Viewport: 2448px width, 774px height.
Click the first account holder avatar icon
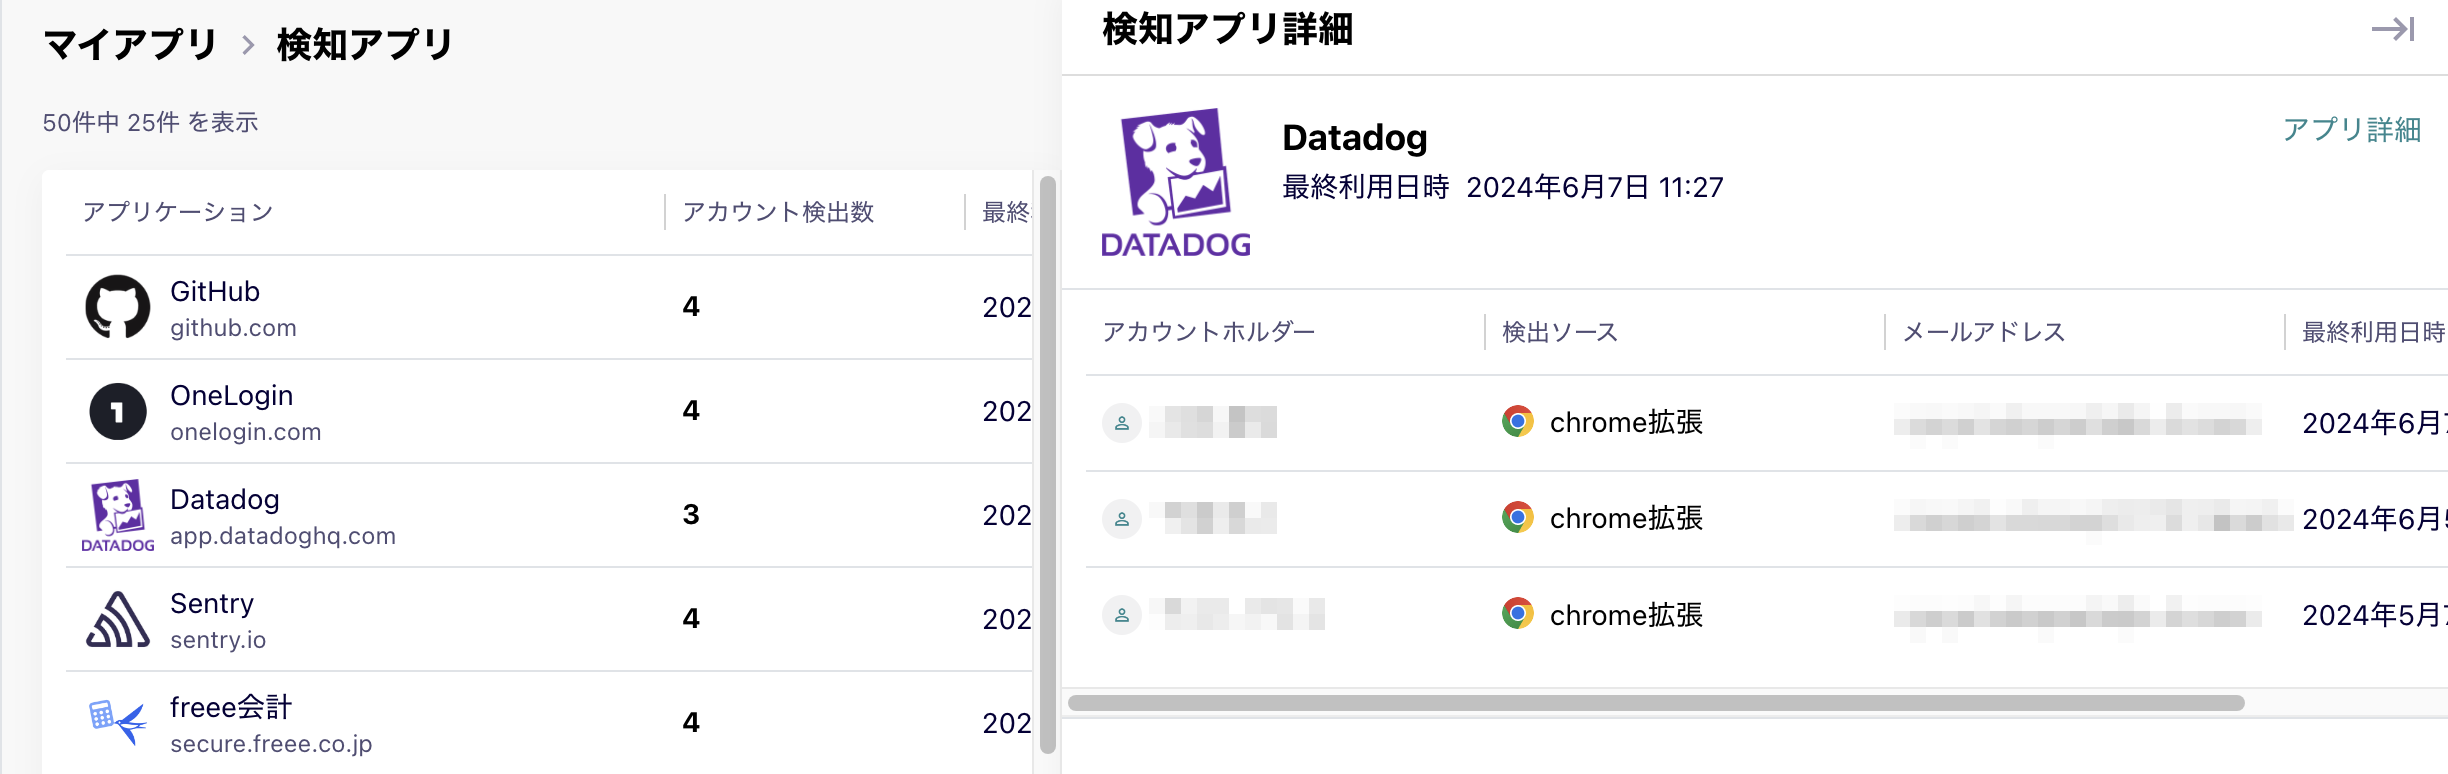pos(1122,423)
